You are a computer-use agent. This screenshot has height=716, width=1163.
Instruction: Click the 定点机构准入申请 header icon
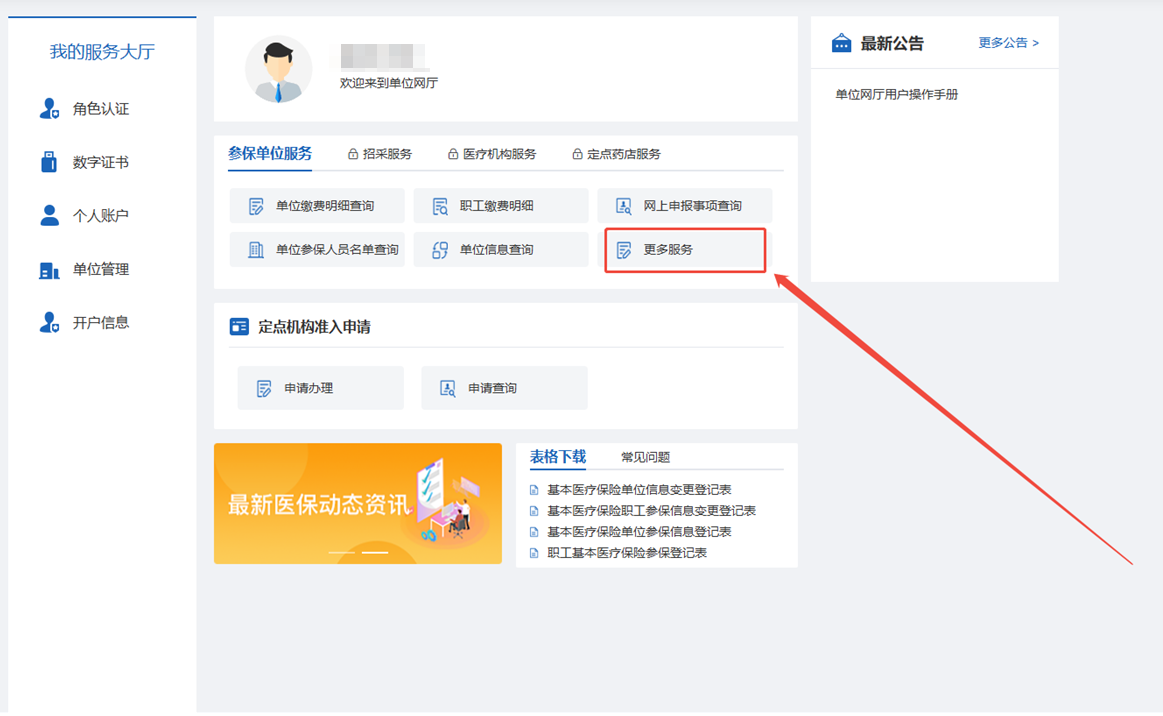click(239, 327)
